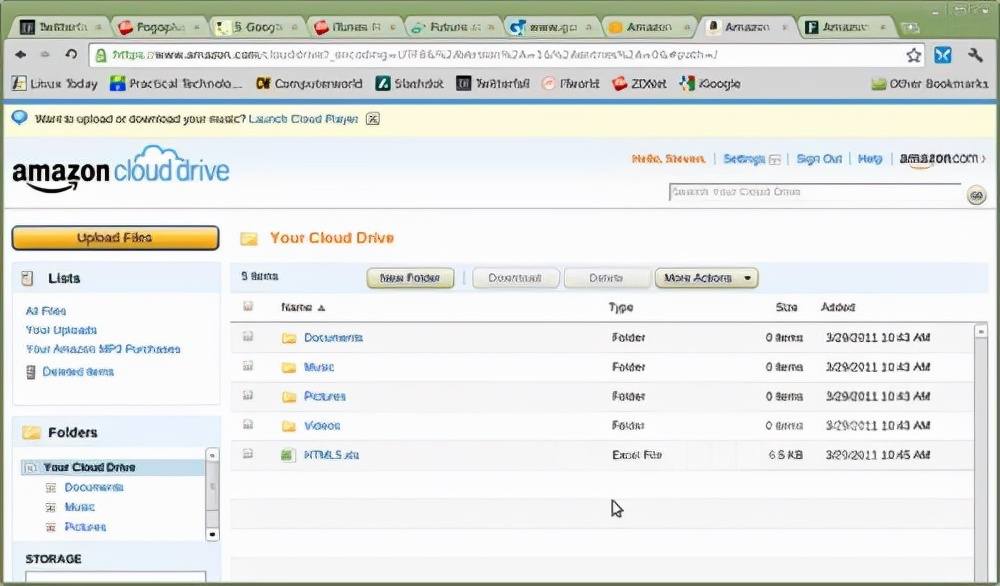Open the ZDNet bookmark

(639, 84)
